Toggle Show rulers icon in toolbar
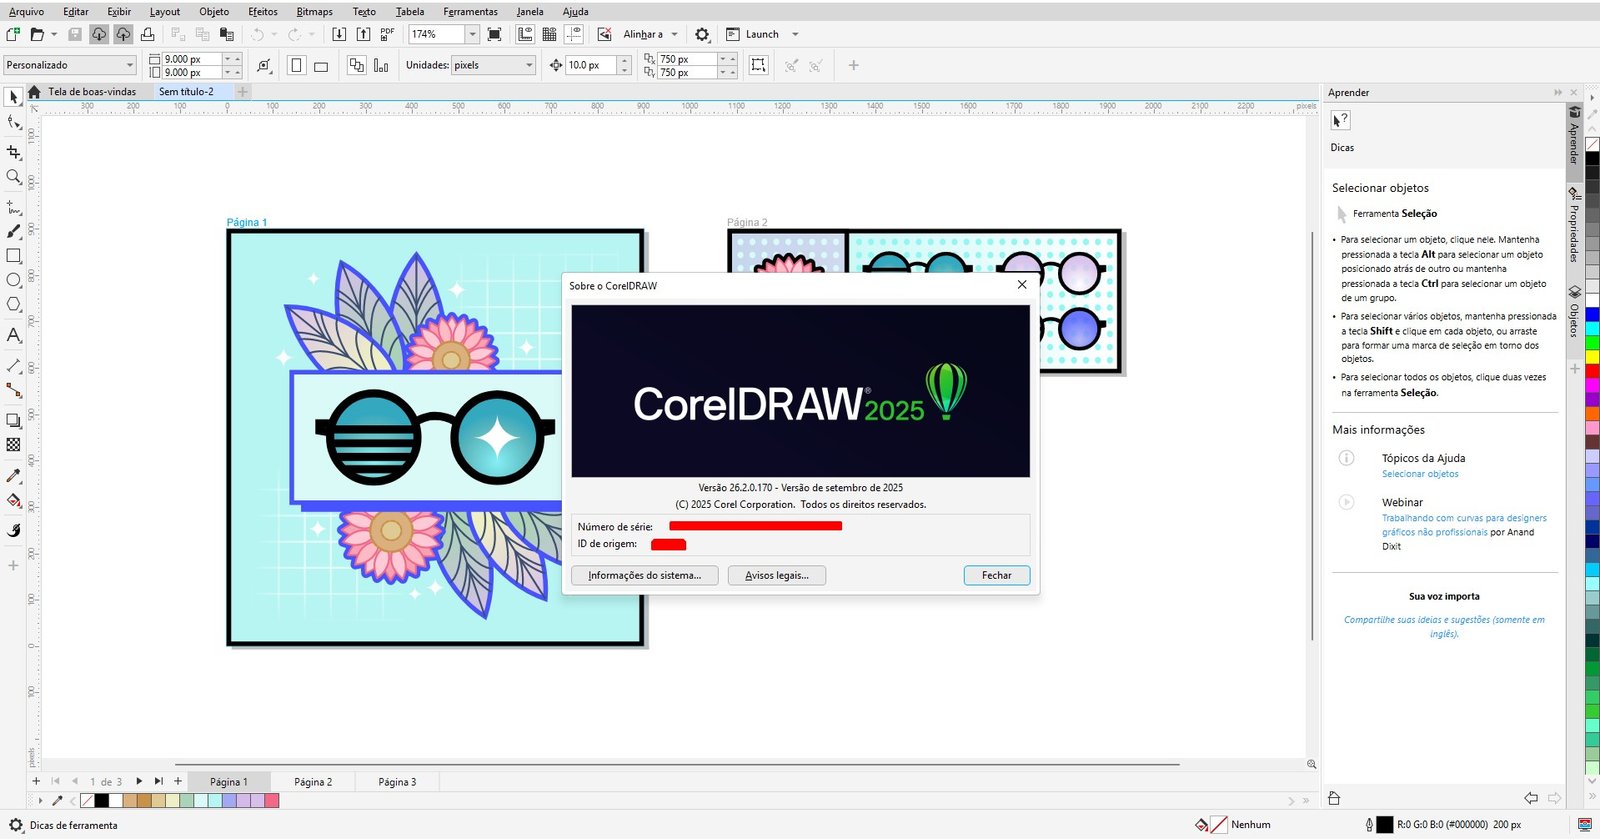 [525, 34]
